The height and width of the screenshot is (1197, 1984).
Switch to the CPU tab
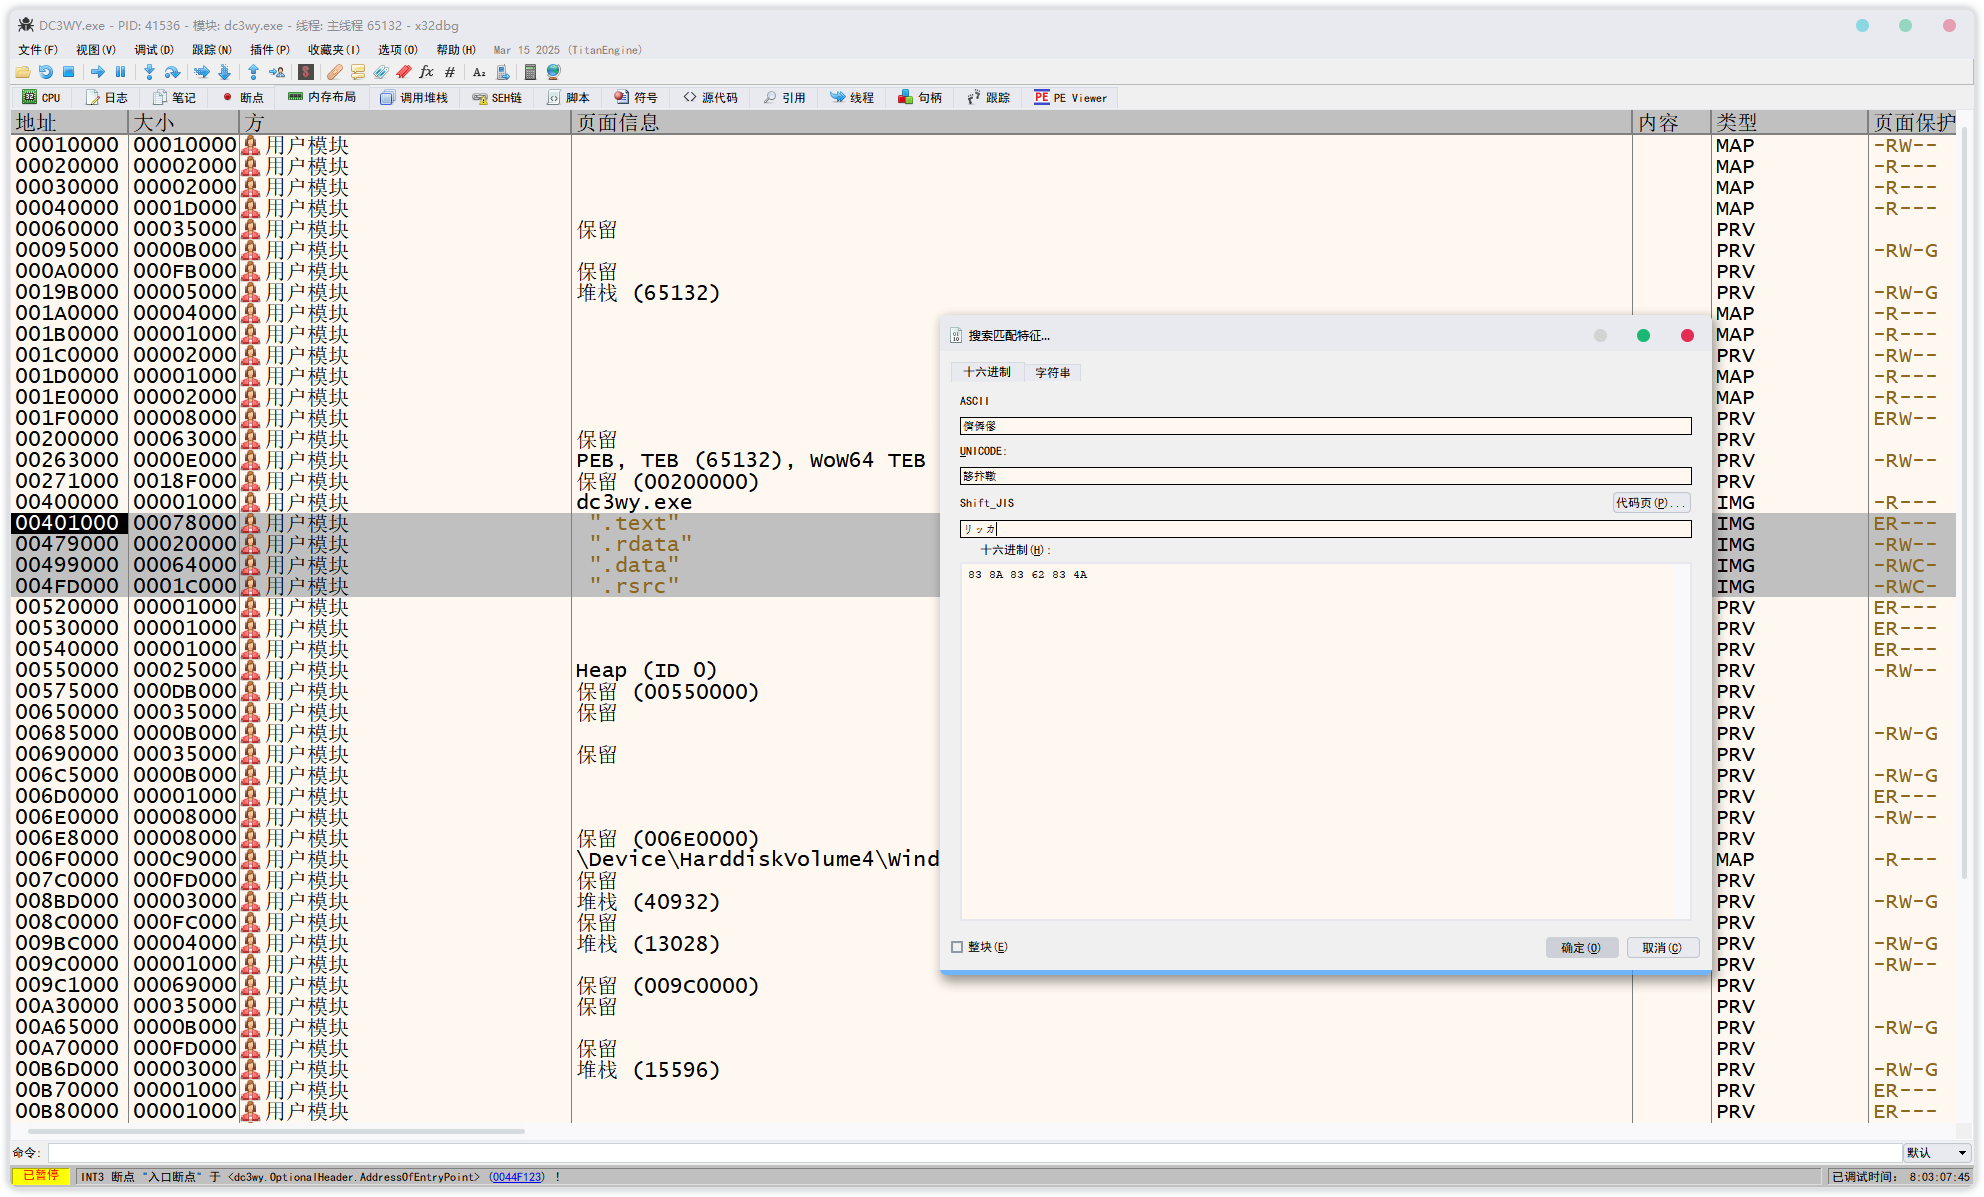(42, 98)
